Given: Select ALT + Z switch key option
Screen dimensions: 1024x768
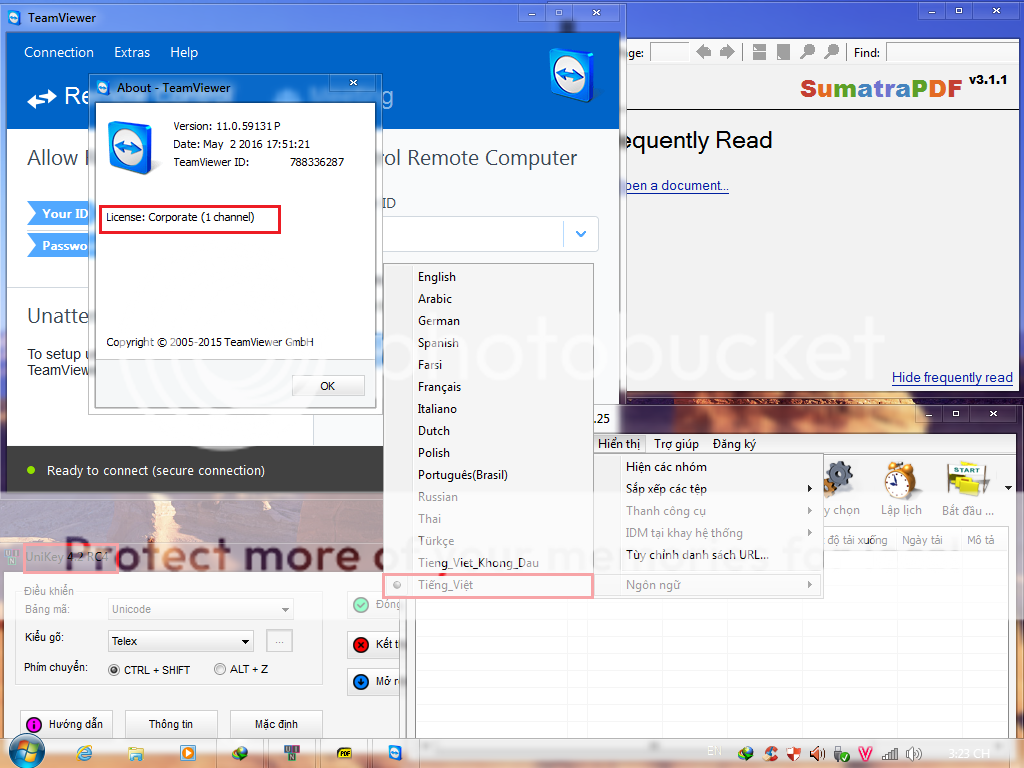Looking at the screenshot, I should click(220, 669).
